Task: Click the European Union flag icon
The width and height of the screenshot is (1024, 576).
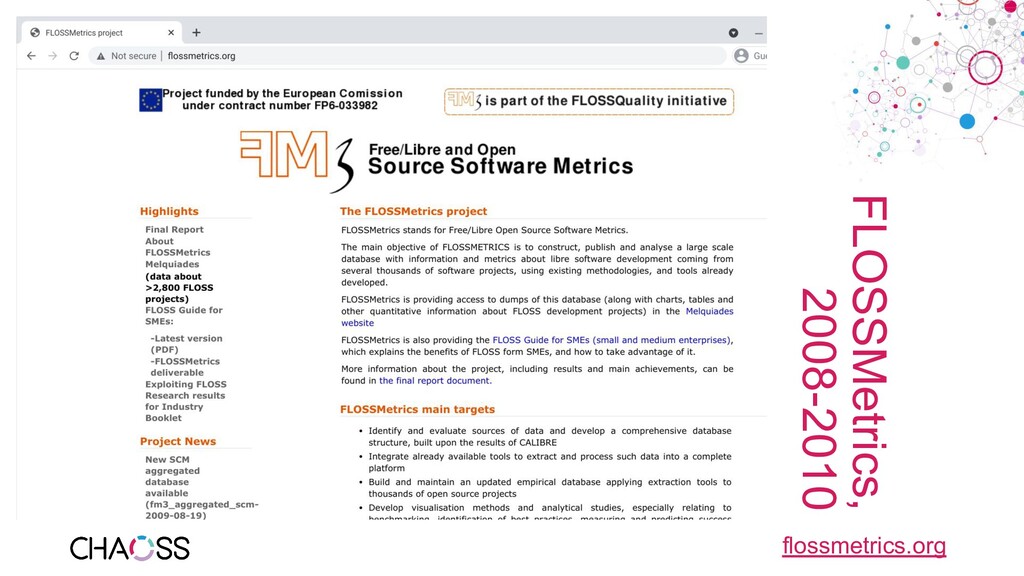Action: [x=150, y=100]
